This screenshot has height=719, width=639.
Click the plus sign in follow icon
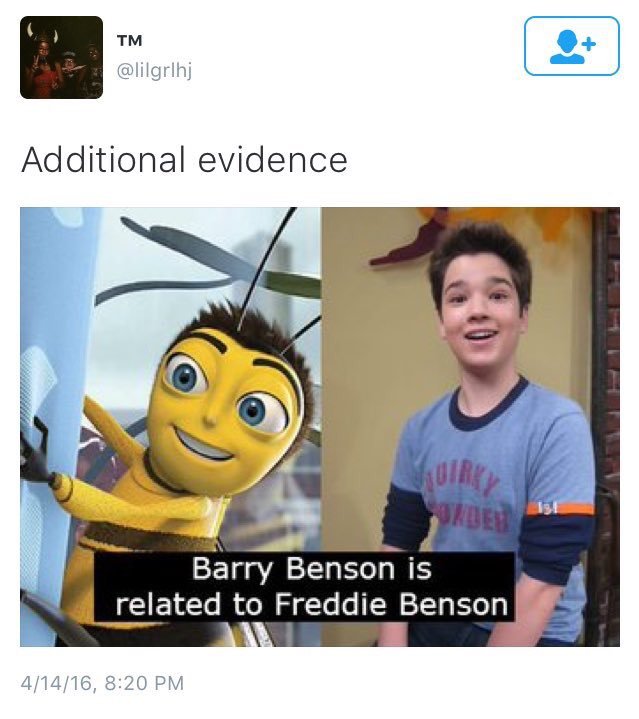pyautogui.click(x=590, y=44)
